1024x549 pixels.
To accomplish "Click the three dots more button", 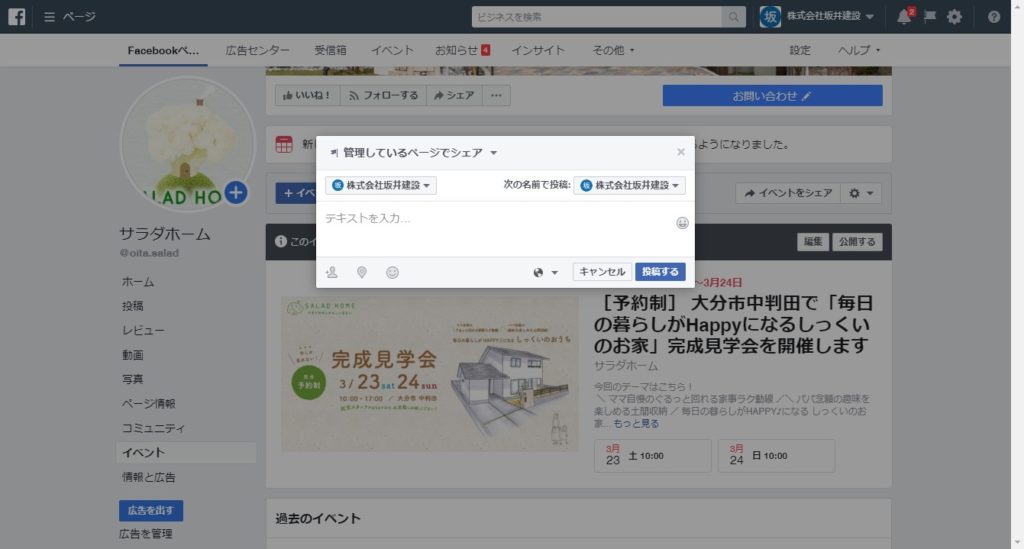I will pos(496,95).
